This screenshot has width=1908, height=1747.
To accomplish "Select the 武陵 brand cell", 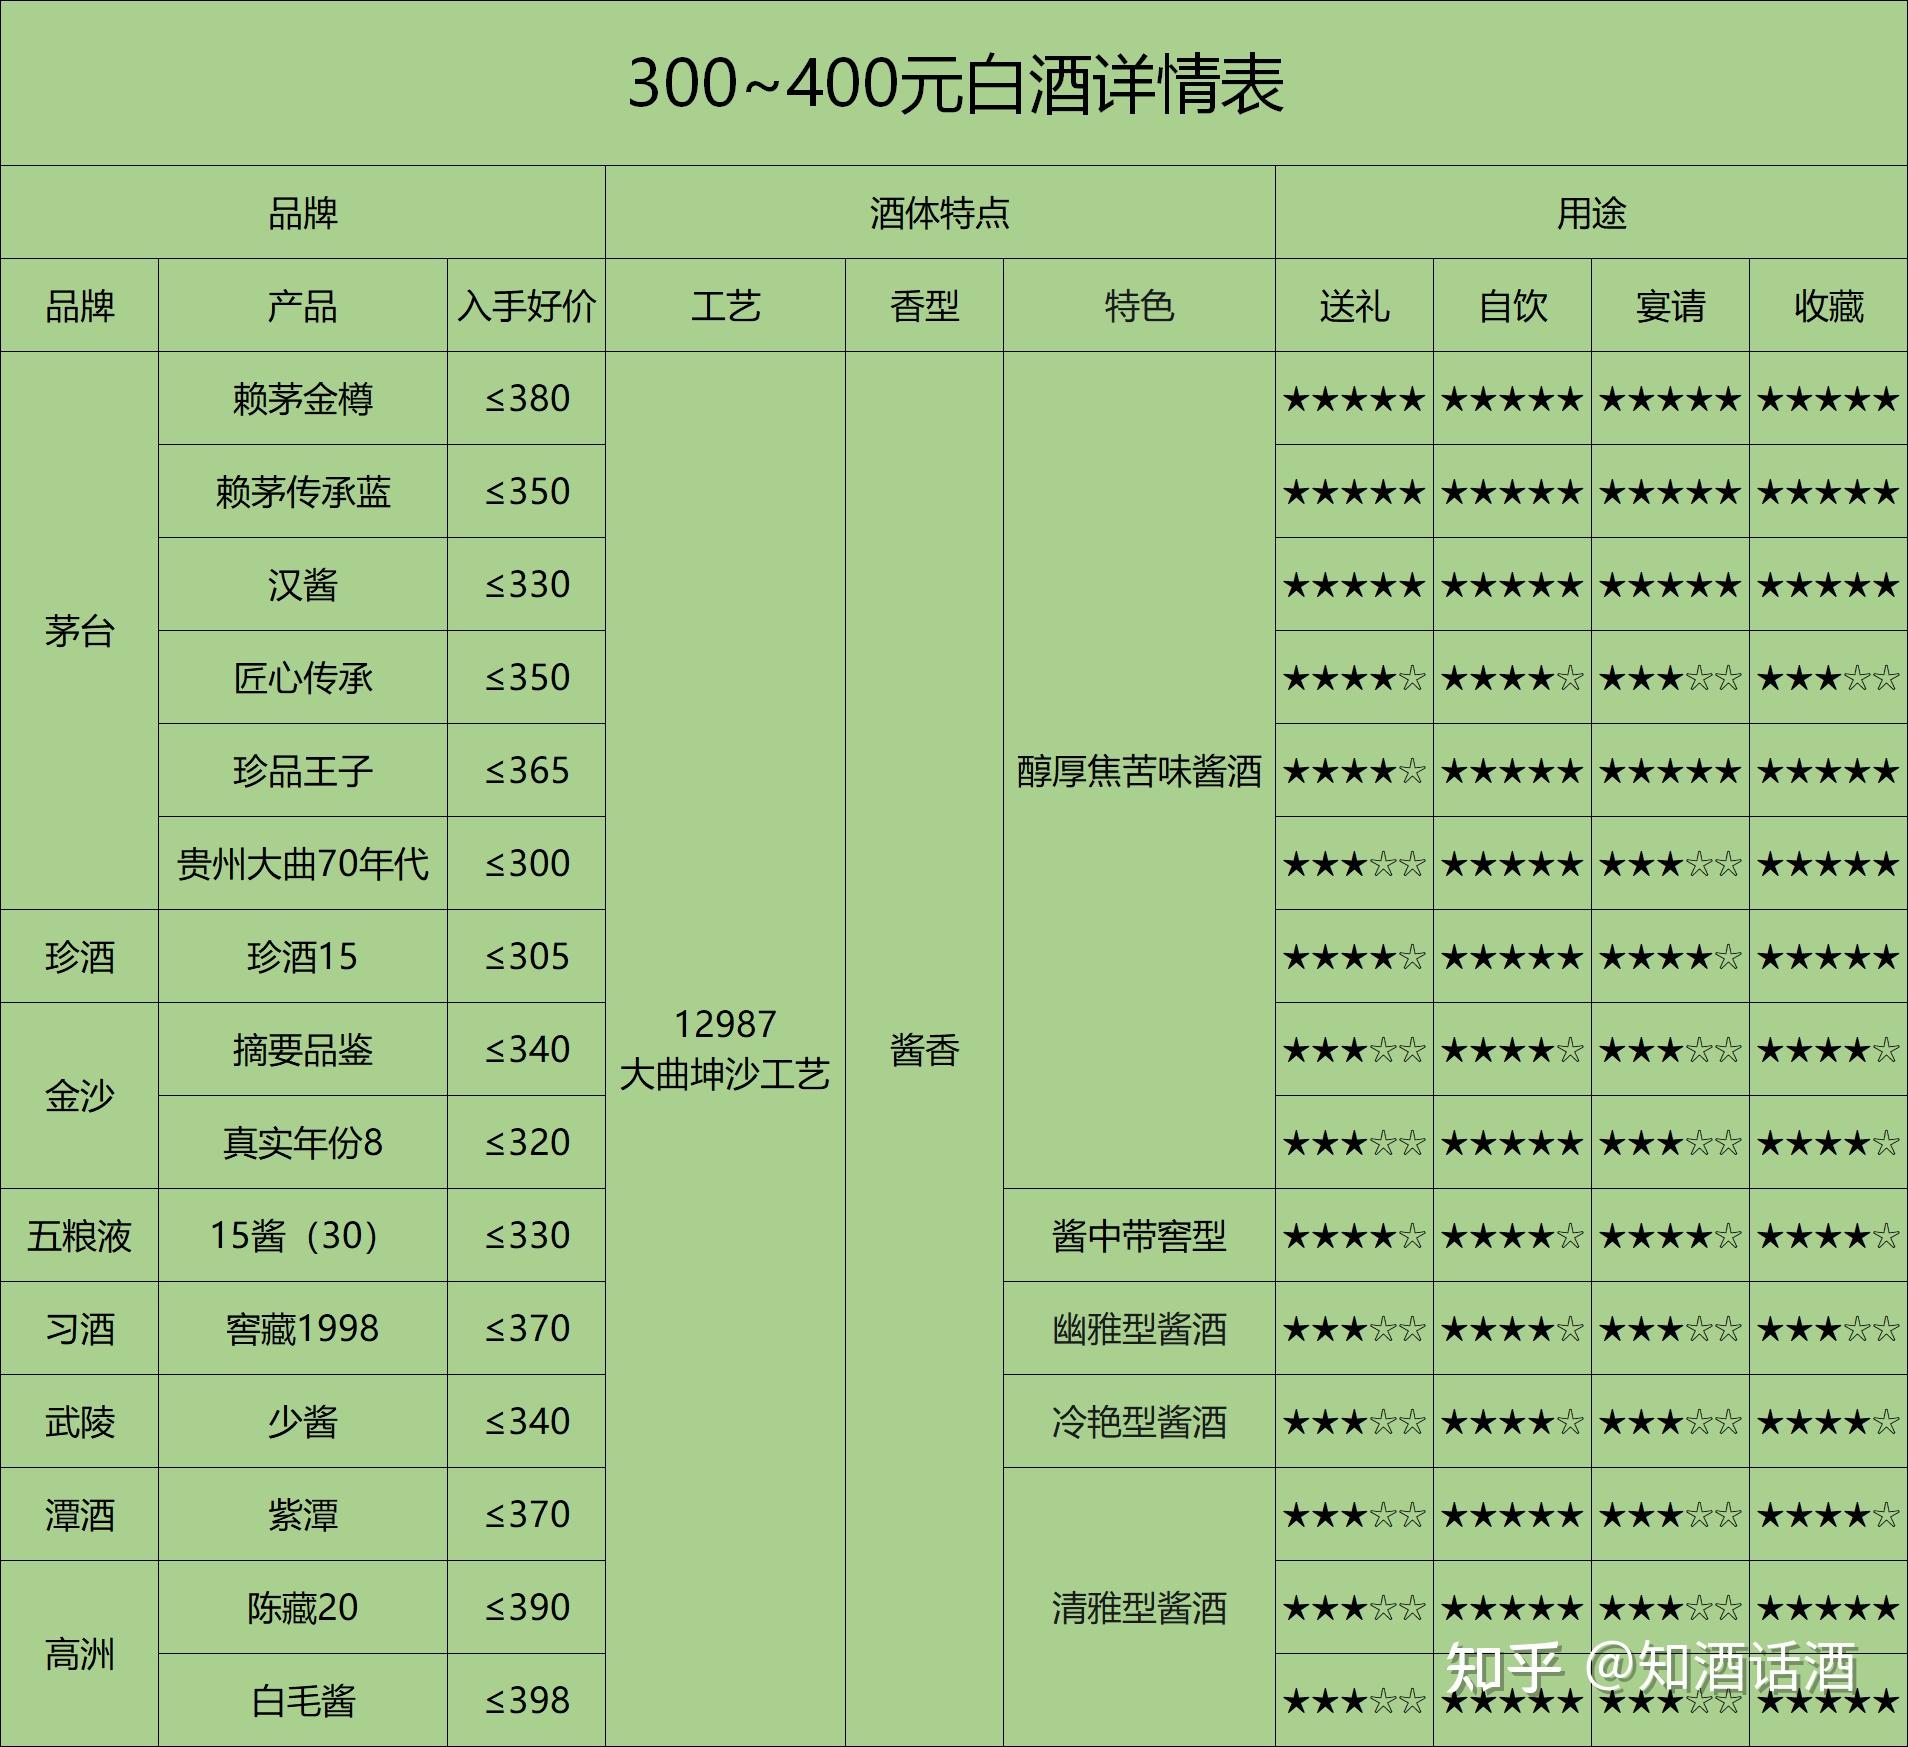I will tap(79, 1421).
